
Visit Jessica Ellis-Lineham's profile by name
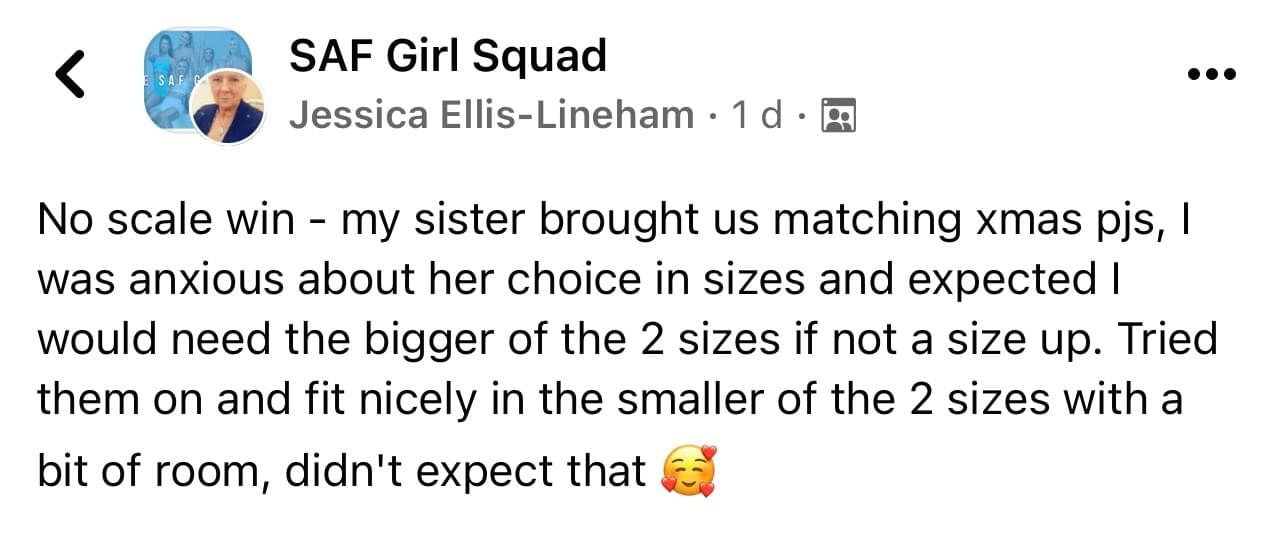pos(491,116)
